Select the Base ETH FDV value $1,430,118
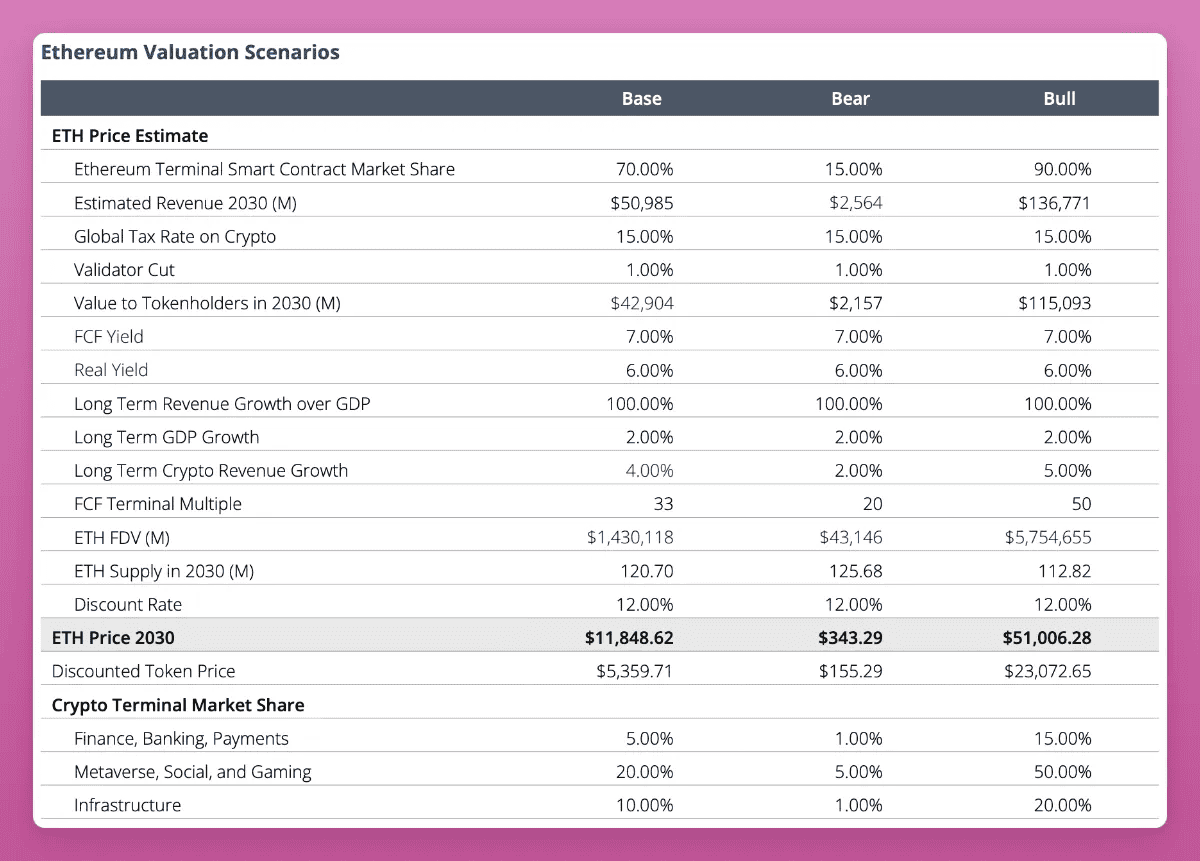The width and height of the screenshot is (1200, 861). (630, 538)
